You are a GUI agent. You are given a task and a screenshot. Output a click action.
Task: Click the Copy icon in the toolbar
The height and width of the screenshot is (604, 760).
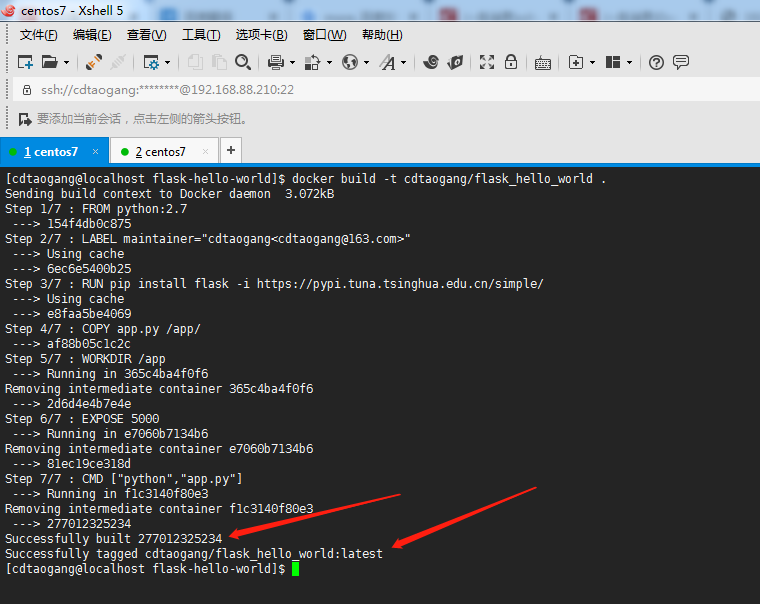point(195,63)
